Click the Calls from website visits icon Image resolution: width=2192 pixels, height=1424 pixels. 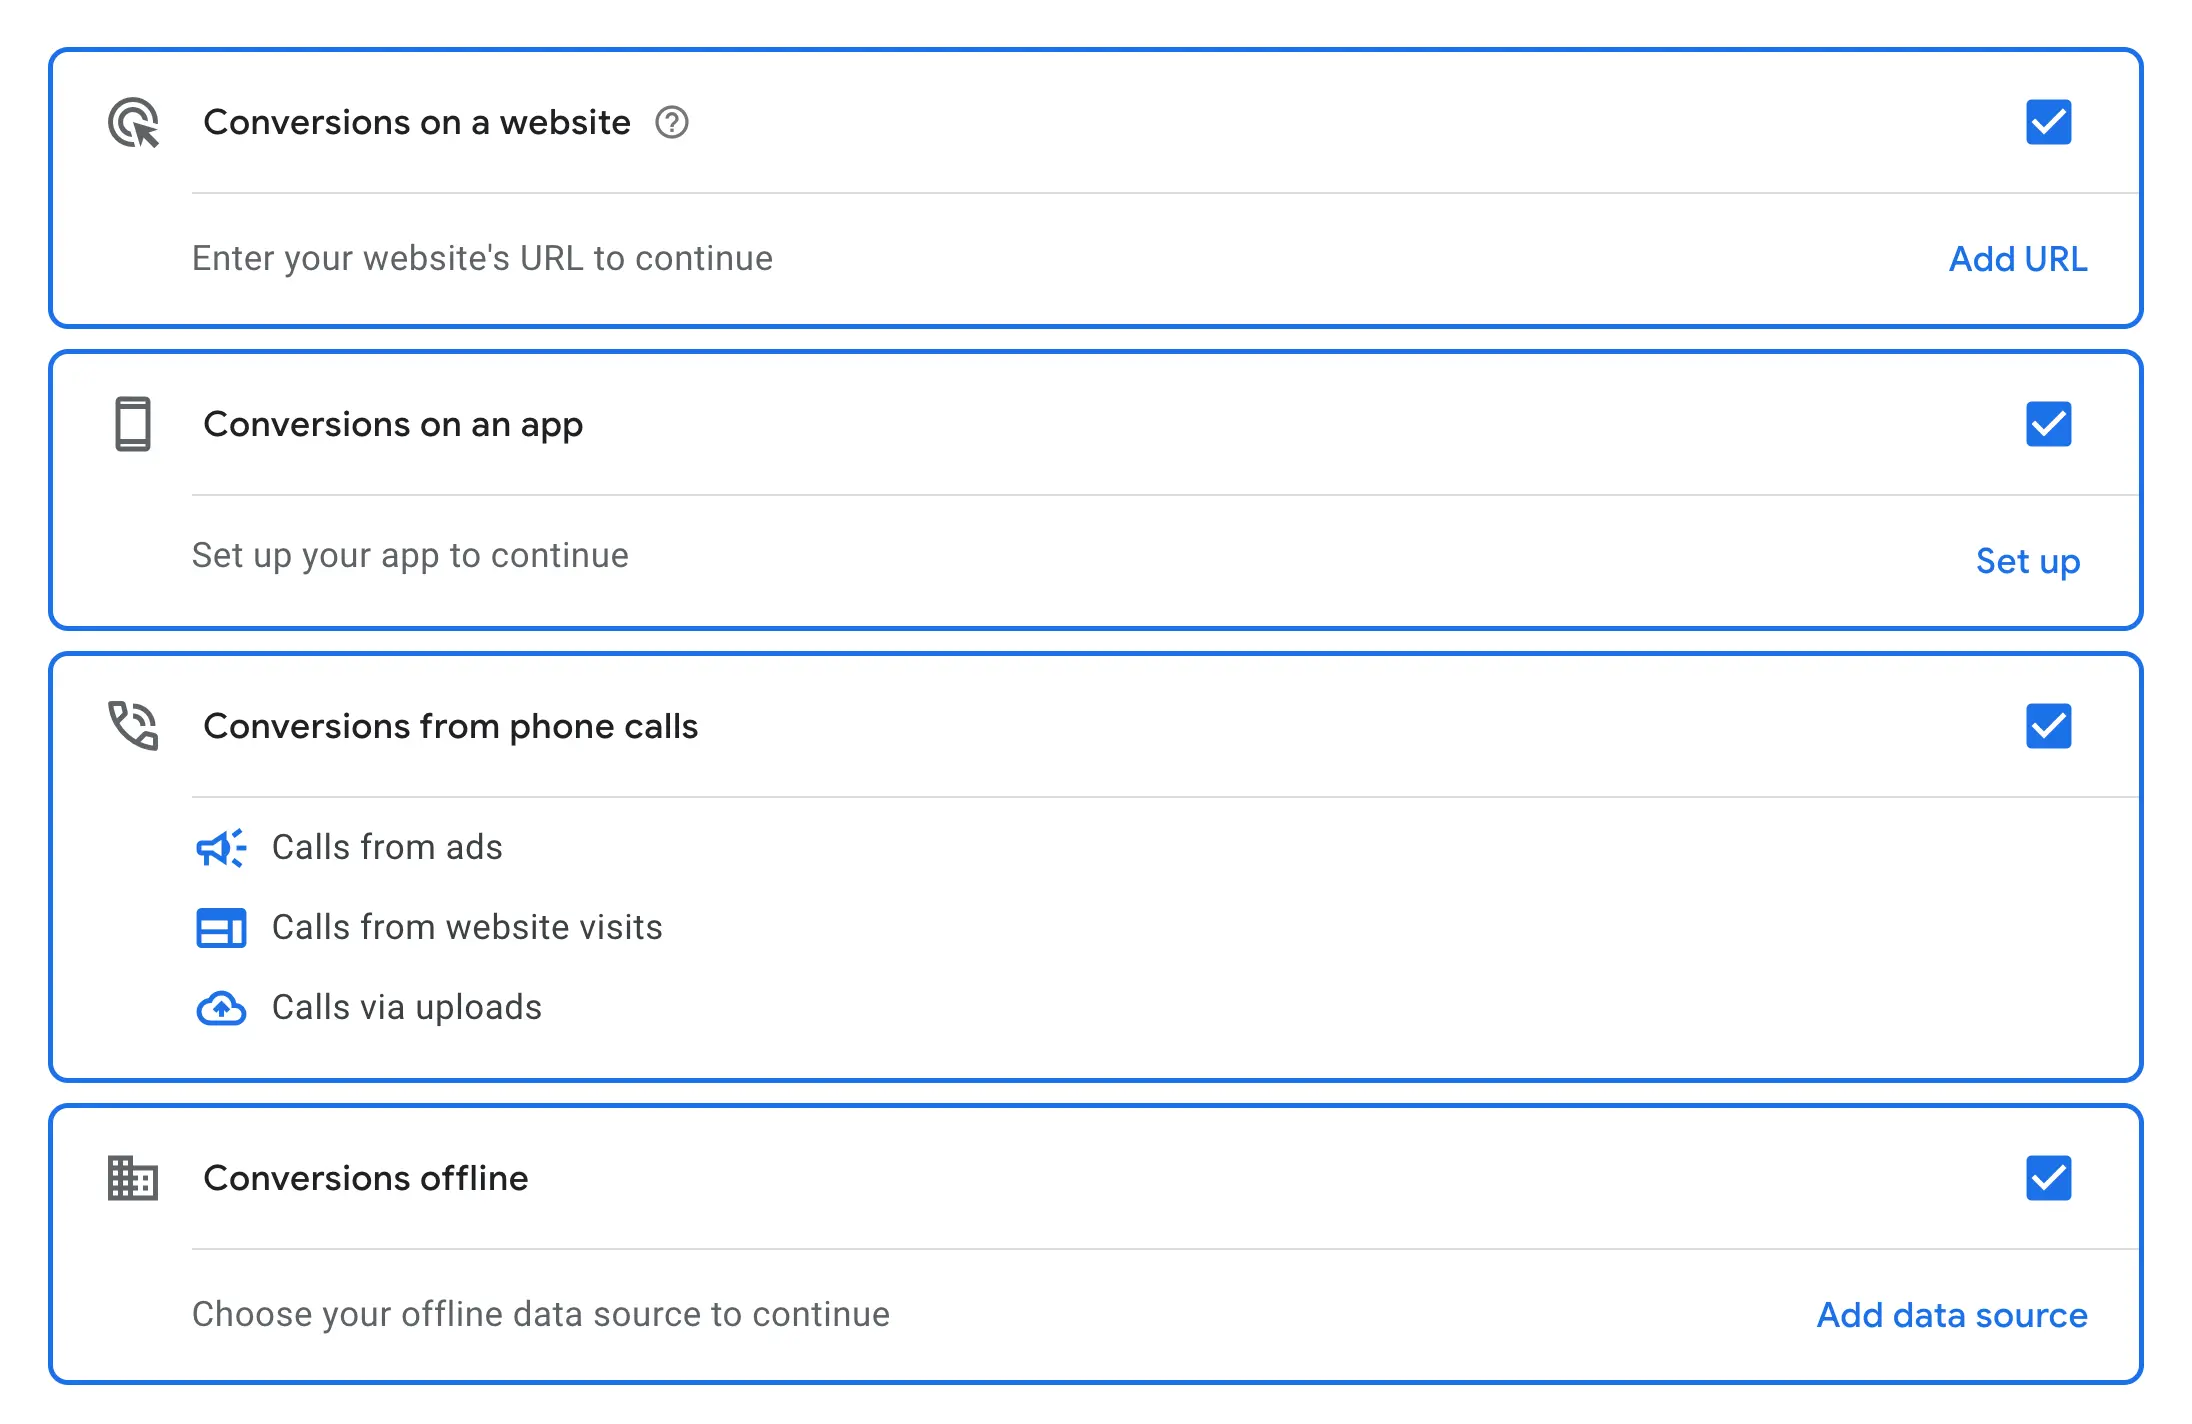(221, 928)
